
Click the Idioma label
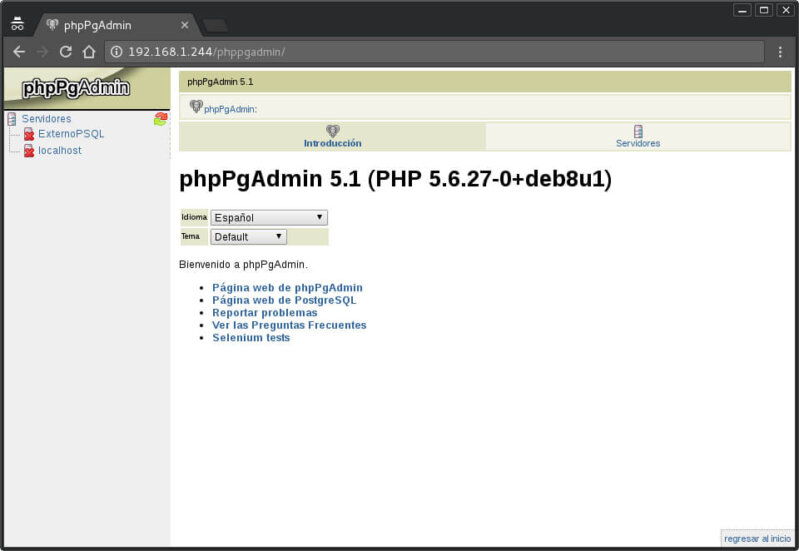[194, 217]
